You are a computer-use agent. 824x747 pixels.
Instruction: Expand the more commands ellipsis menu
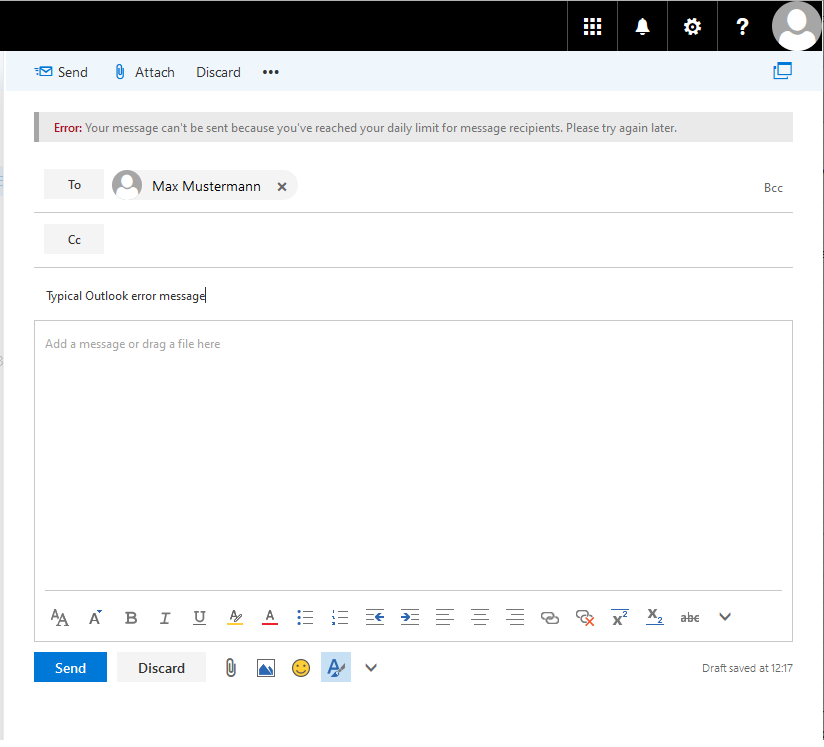[270, 71]
